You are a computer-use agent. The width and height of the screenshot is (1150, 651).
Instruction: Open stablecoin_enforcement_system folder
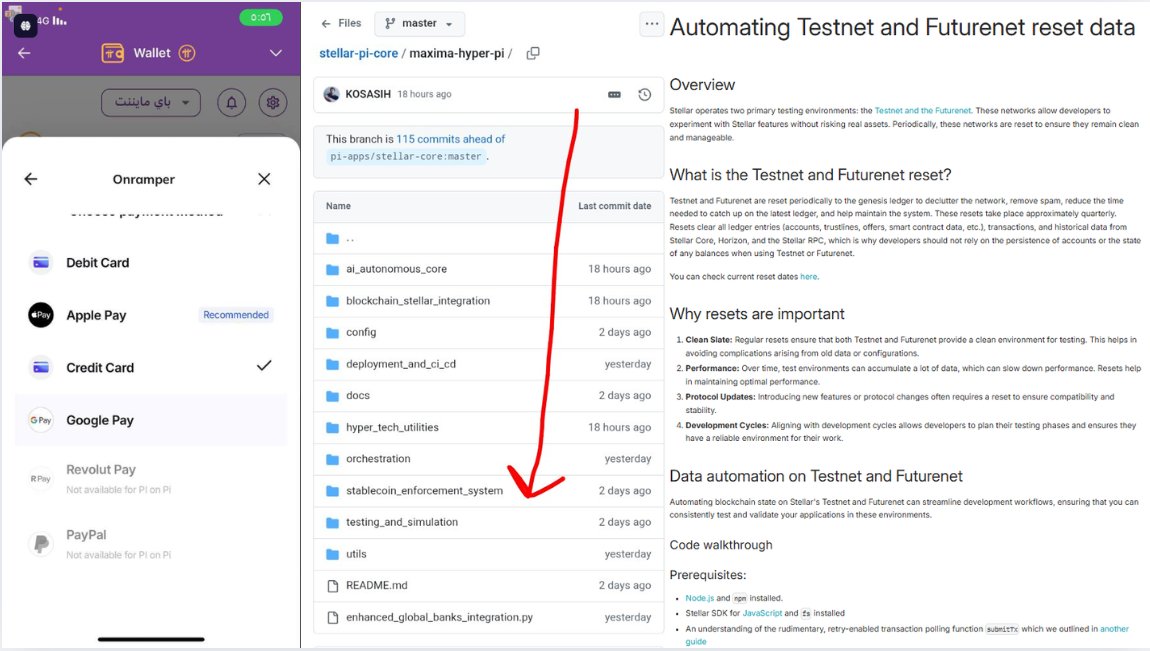pyautogui.click(x=425, y=490)
